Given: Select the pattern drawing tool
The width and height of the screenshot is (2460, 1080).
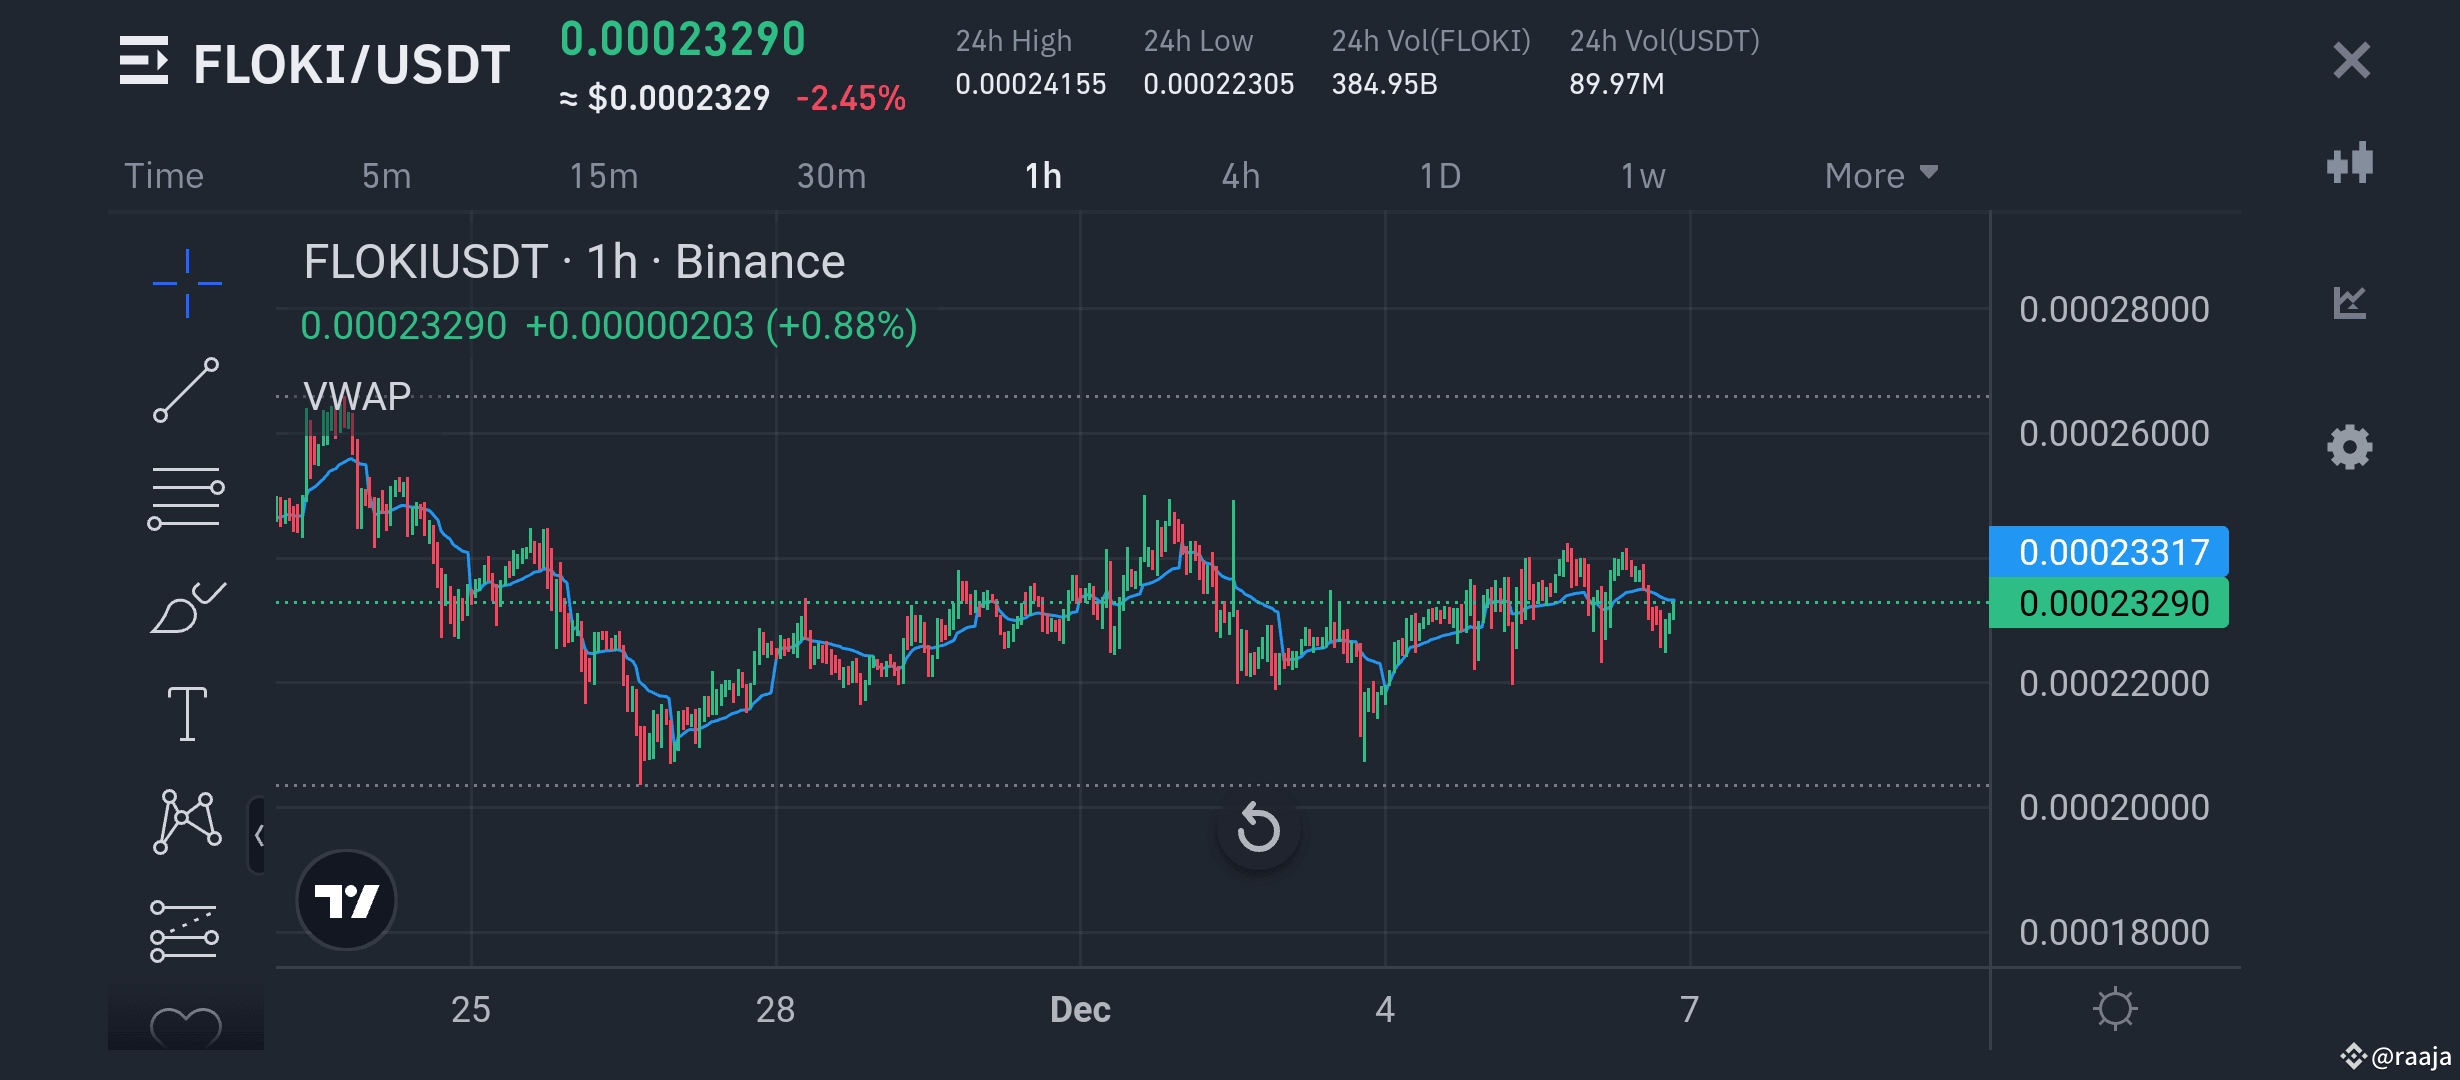Looking at the screenshot, I should [x=187, y=822].
